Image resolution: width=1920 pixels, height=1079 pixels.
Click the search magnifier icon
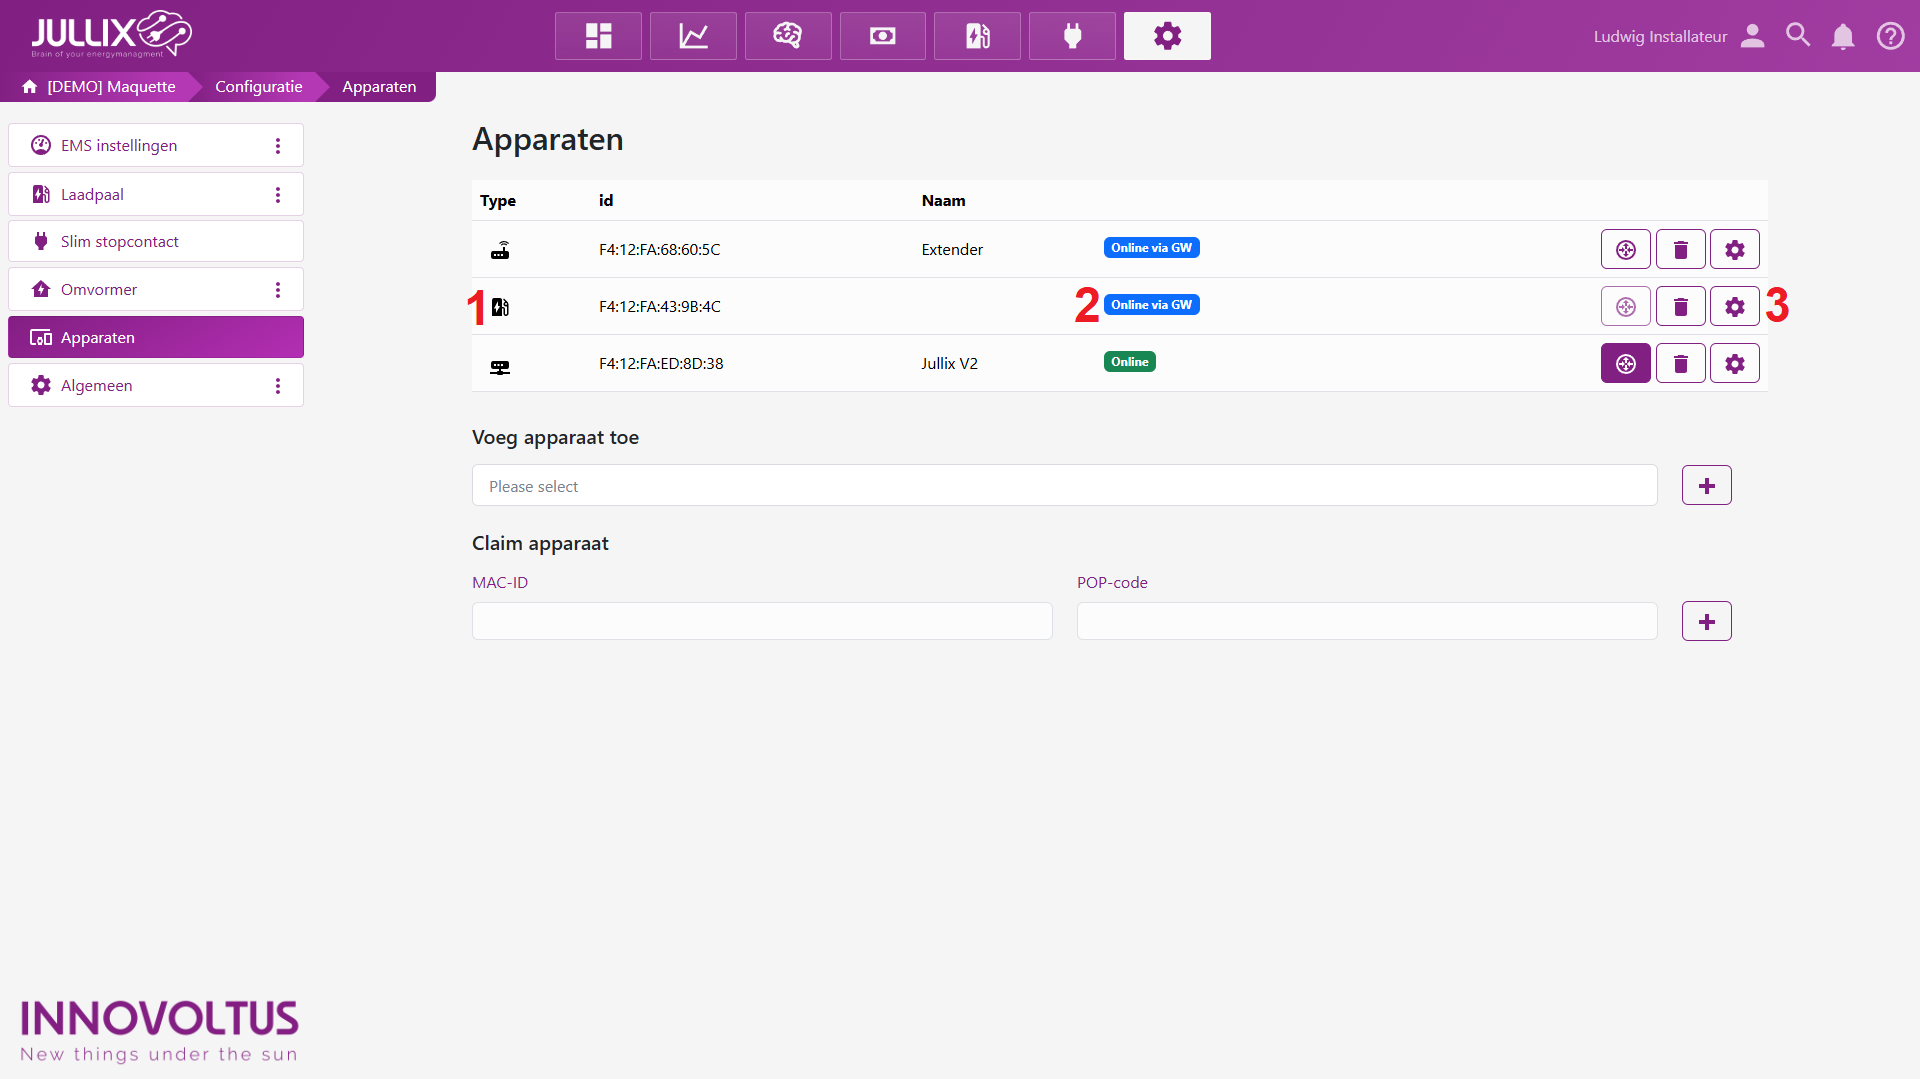[1797, 36]
